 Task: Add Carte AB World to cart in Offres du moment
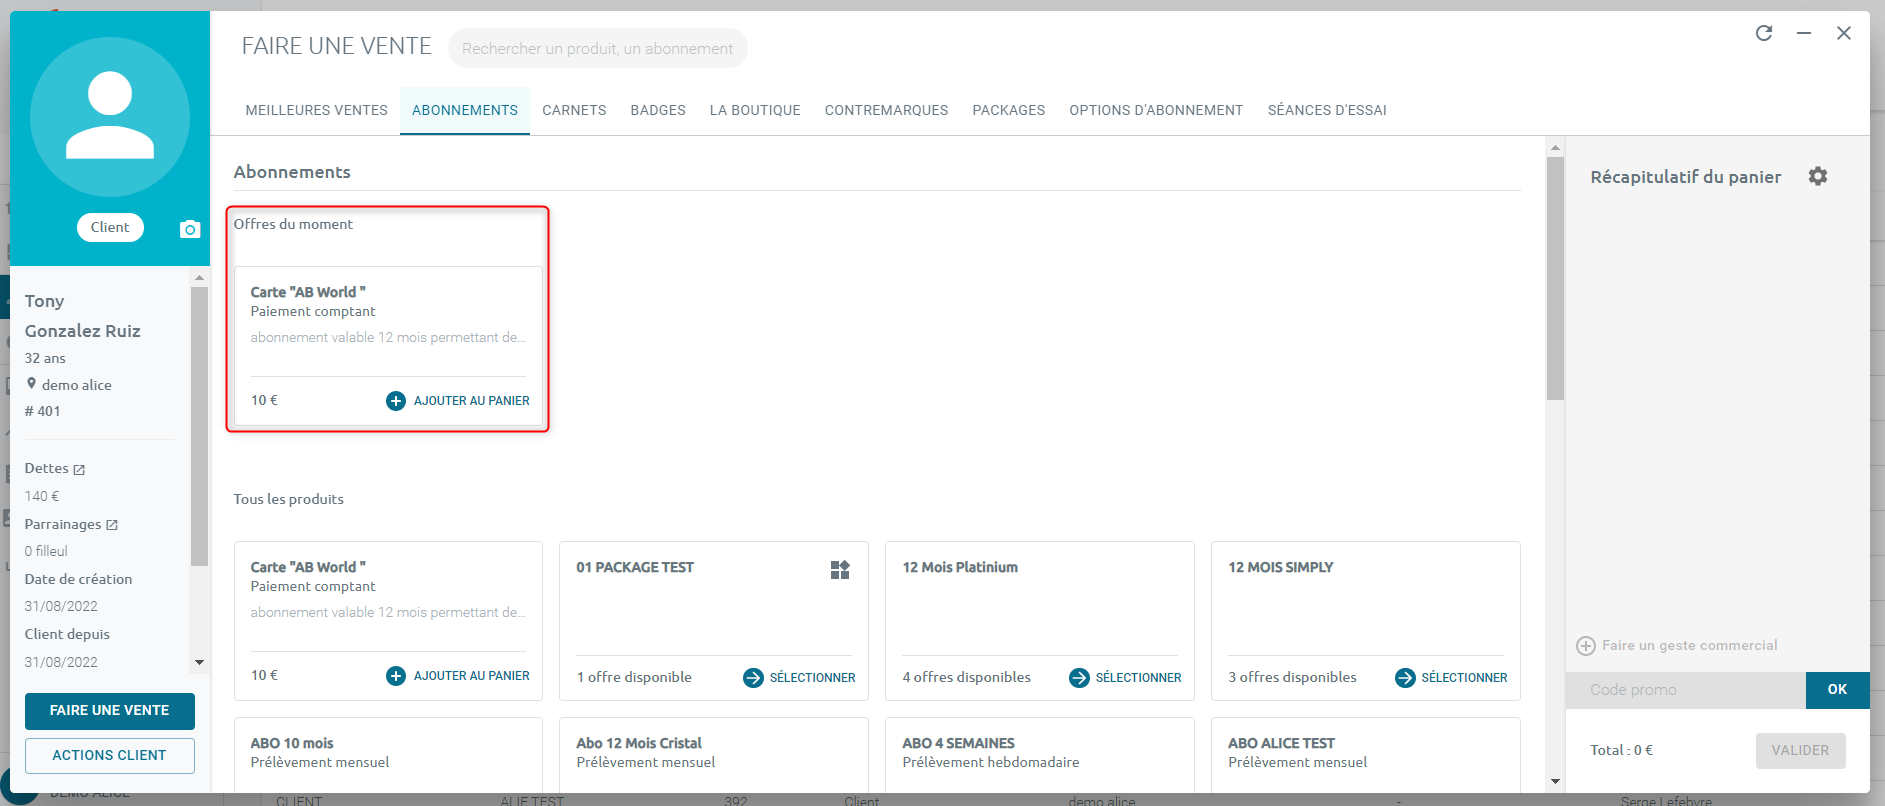(x=458, y=401)
